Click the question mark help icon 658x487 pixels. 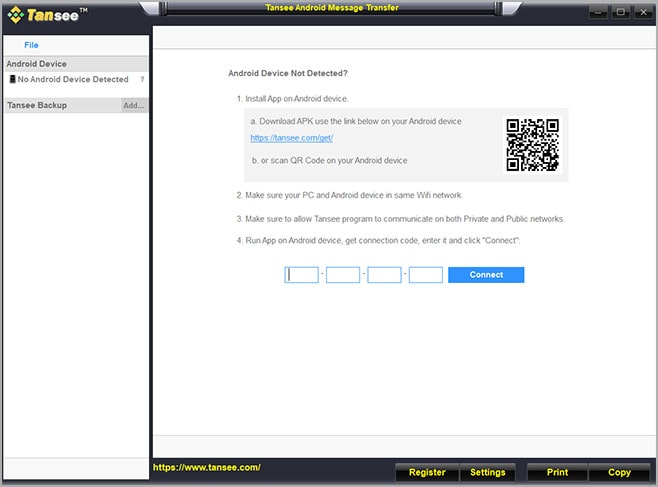[x=142, y=79]
